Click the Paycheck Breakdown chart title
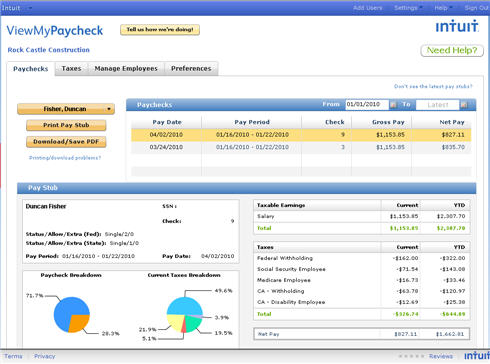Image resolution: width=490 pixels, height=364 pixels. [71, 275]
